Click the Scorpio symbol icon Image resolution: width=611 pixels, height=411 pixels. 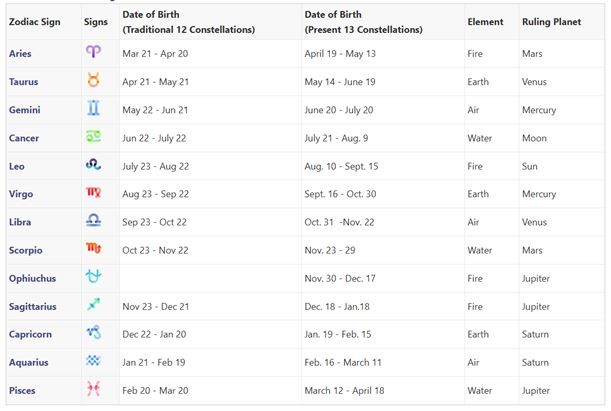93,249
